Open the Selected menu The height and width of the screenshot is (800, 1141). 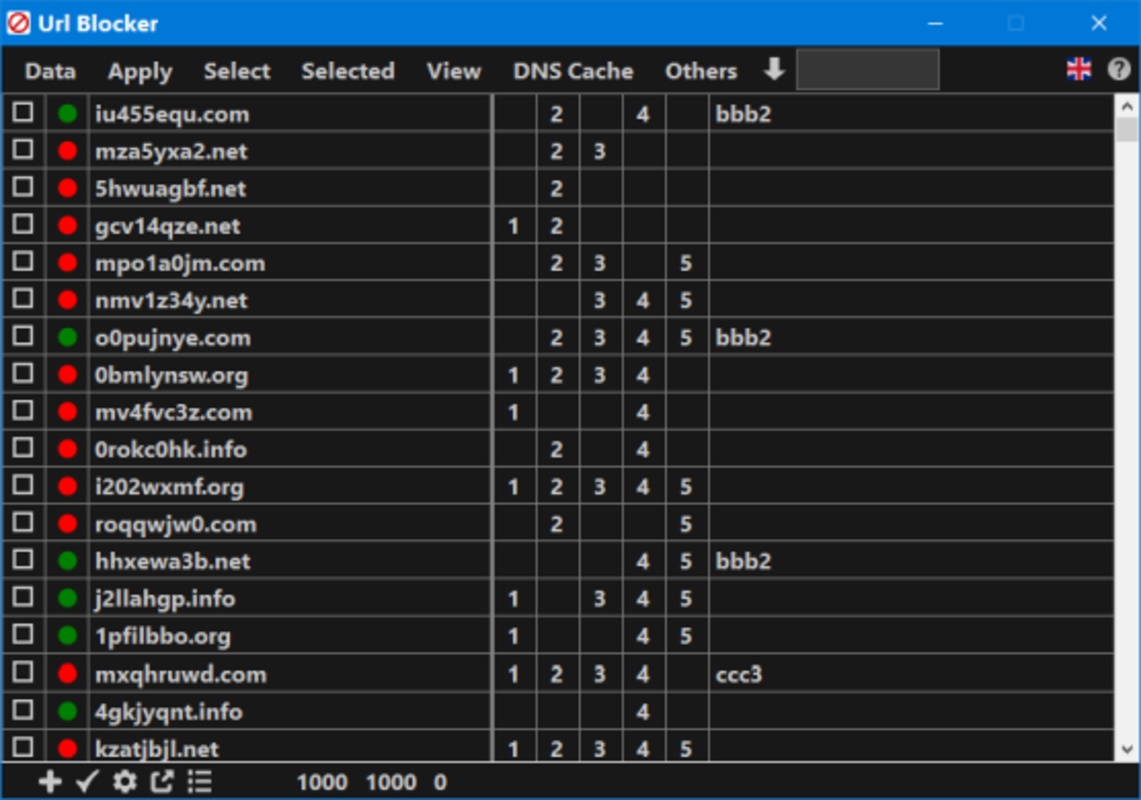(348, 71)
